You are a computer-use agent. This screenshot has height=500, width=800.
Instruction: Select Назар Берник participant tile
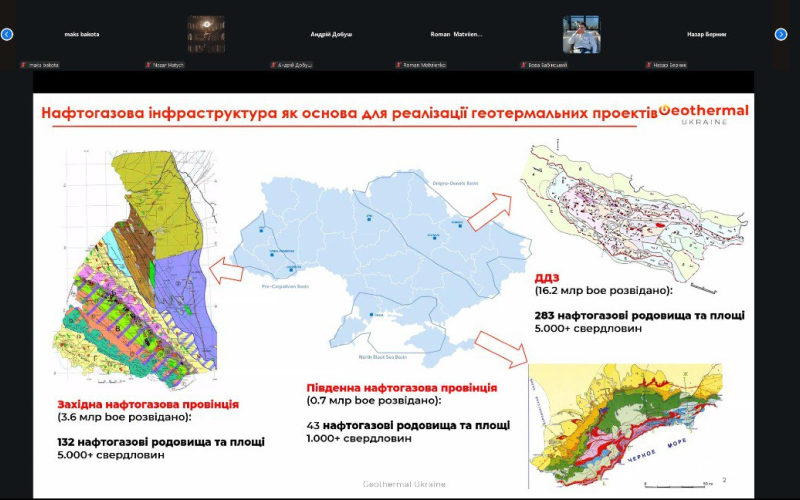(x=706, y=35)
